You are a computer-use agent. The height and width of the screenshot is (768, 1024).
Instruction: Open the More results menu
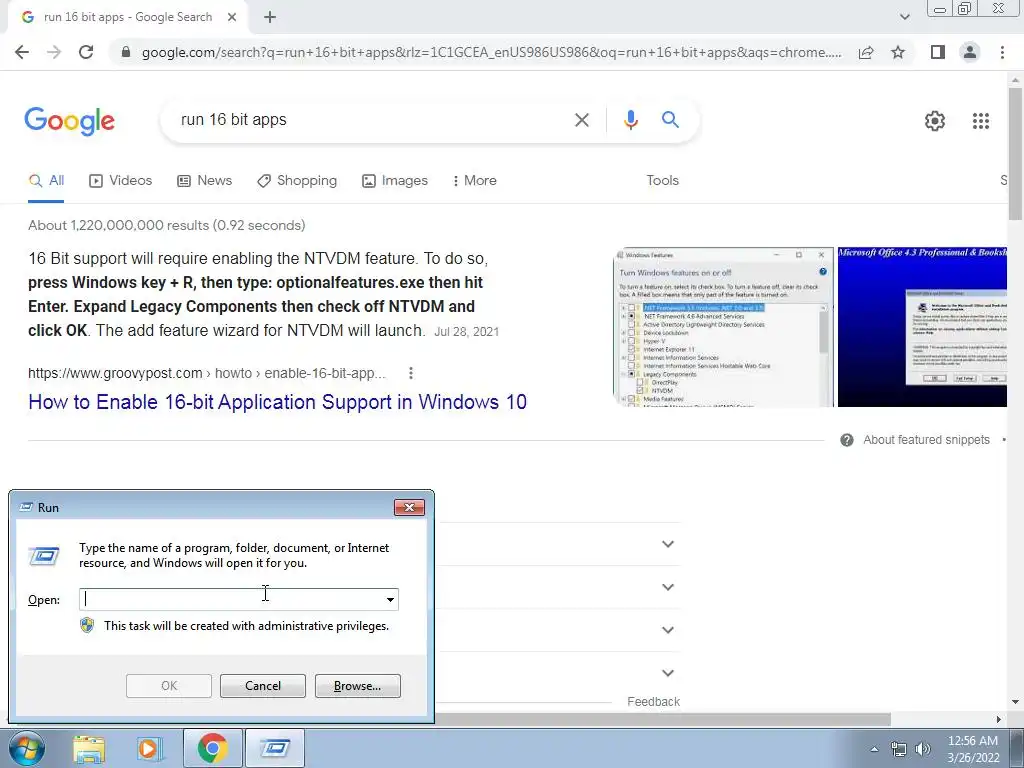[475, 181]
